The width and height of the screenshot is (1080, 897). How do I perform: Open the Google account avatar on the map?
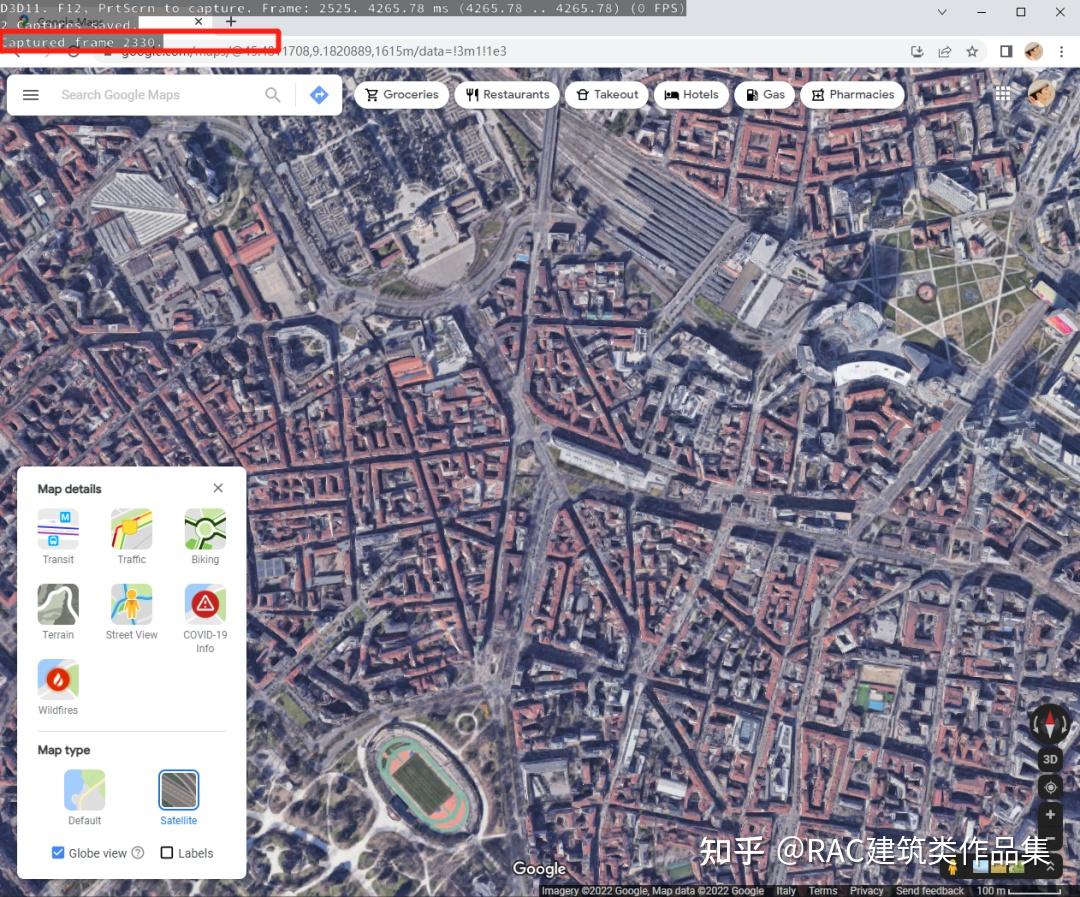tap(1040, 94)
